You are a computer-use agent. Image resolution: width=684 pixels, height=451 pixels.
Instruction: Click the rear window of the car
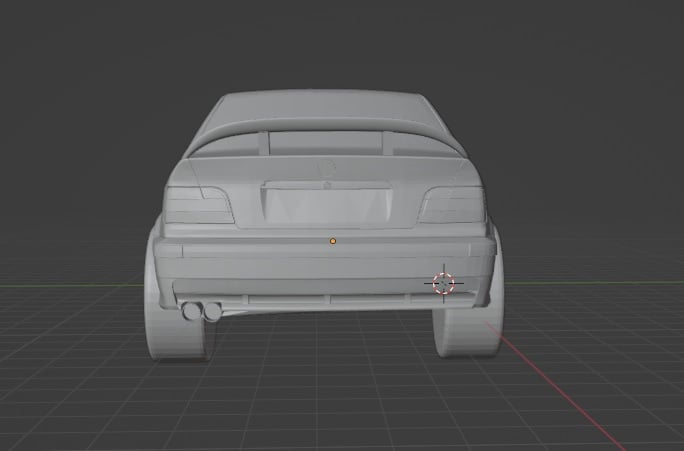326,144
